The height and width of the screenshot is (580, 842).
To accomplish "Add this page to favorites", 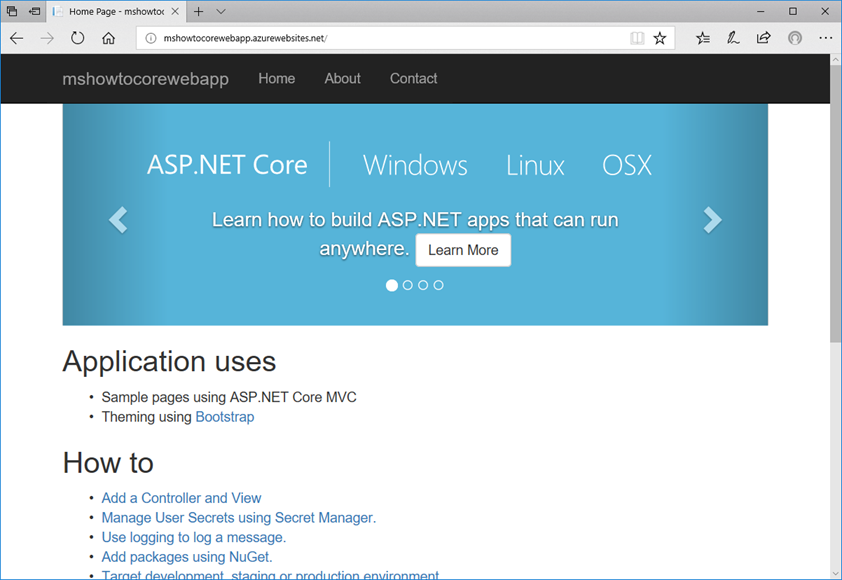I will tap(660, 38).
